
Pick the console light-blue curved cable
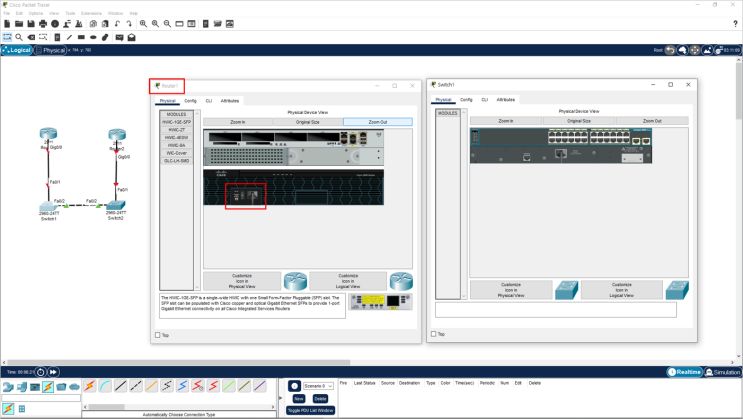(x=105, y=386)
